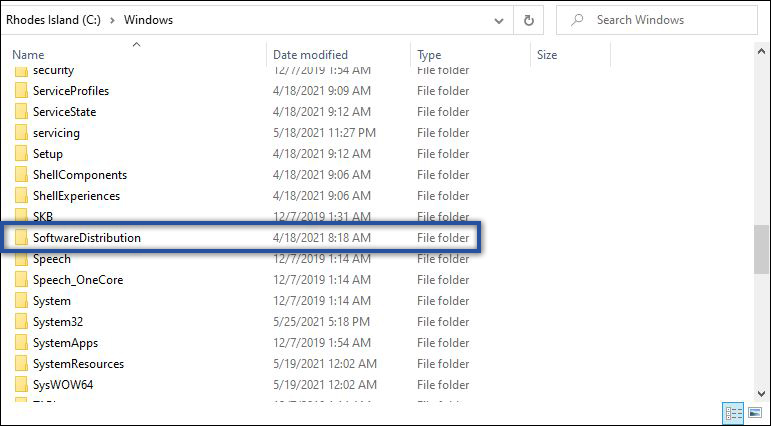Sort by Date modified column header
This screenshot has width=771, height=426.
pos(310,55)
